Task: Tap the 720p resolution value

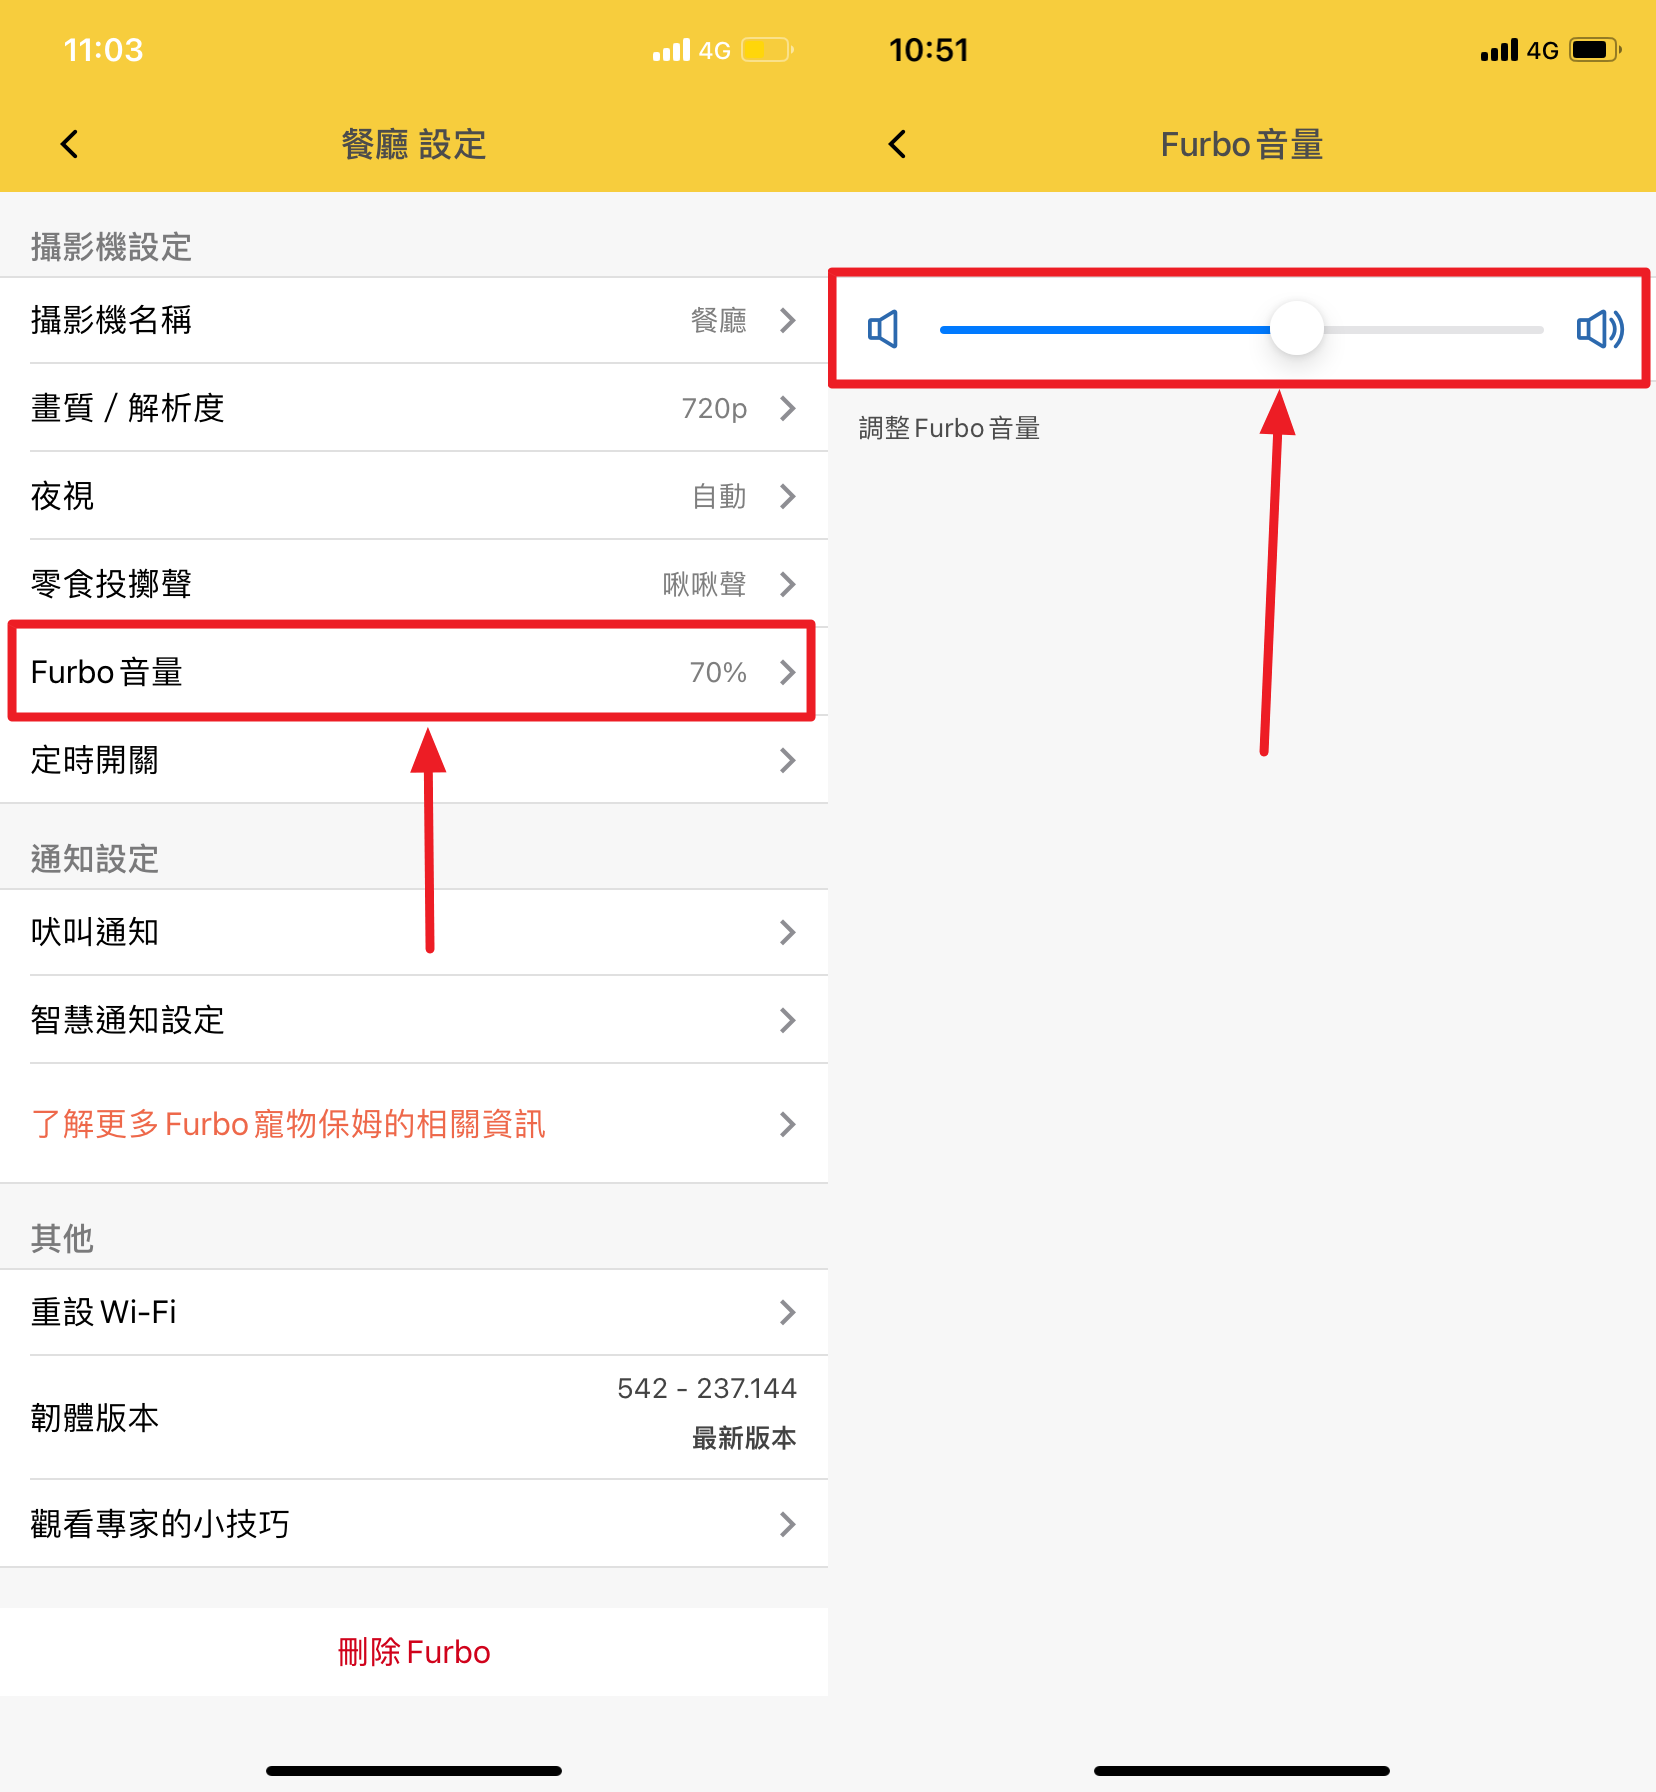Action: (714, 408)
